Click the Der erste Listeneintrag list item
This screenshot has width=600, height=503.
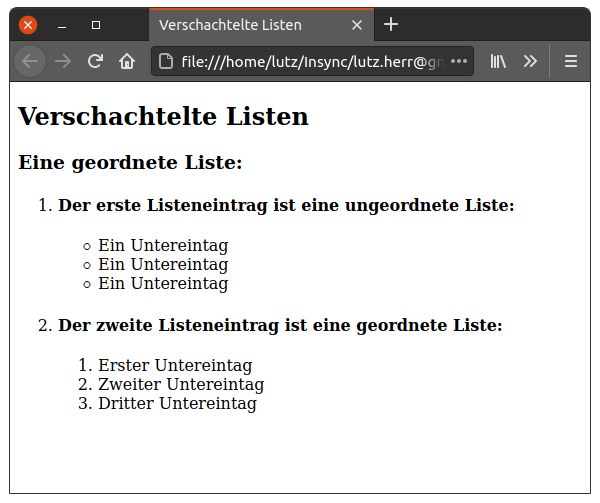coord(286,205)
